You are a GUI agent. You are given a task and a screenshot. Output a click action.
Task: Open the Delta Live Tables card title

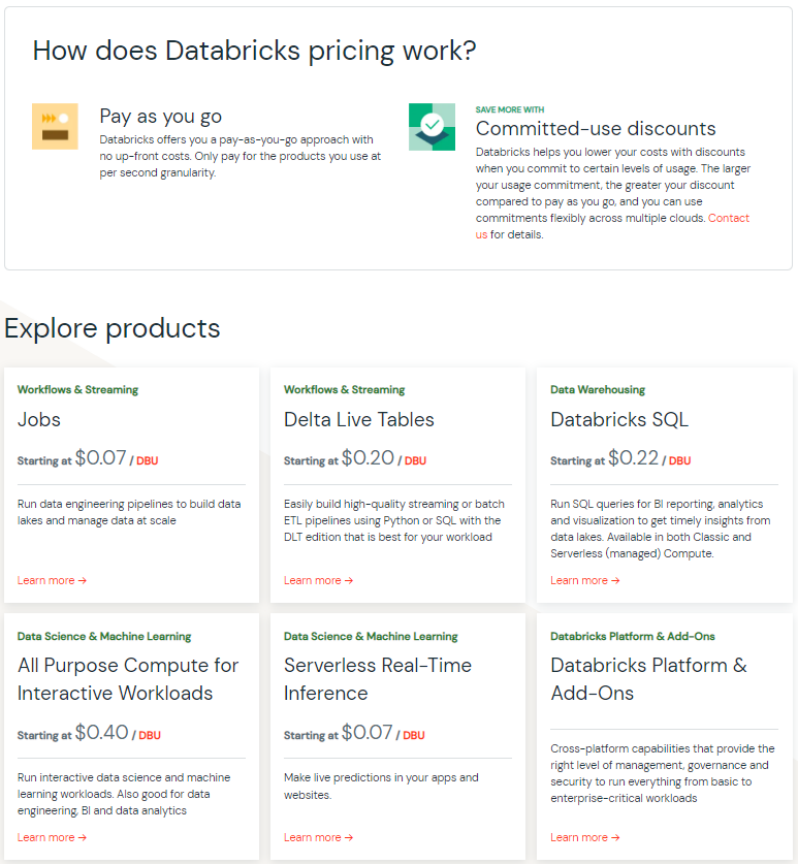pyautogui.click(x=359, y=419)
